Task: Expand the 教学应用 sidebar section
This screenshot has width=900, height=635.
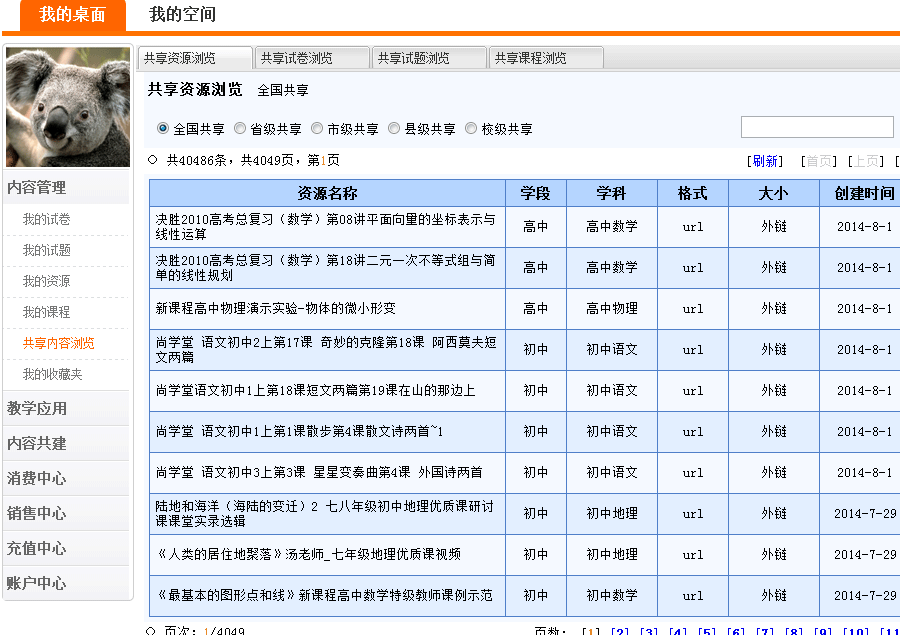Action: [37, 408]
